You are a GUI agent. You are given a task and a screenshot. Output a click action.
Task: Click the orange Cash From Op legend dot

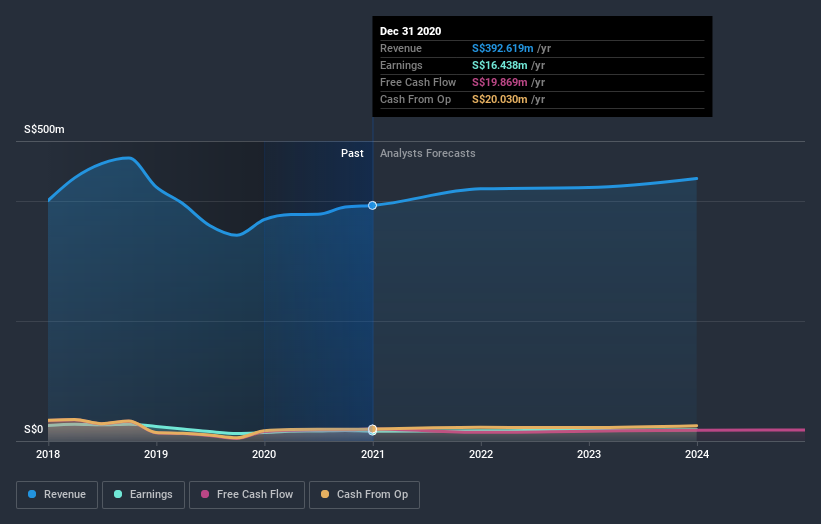[x=325, y=494]
